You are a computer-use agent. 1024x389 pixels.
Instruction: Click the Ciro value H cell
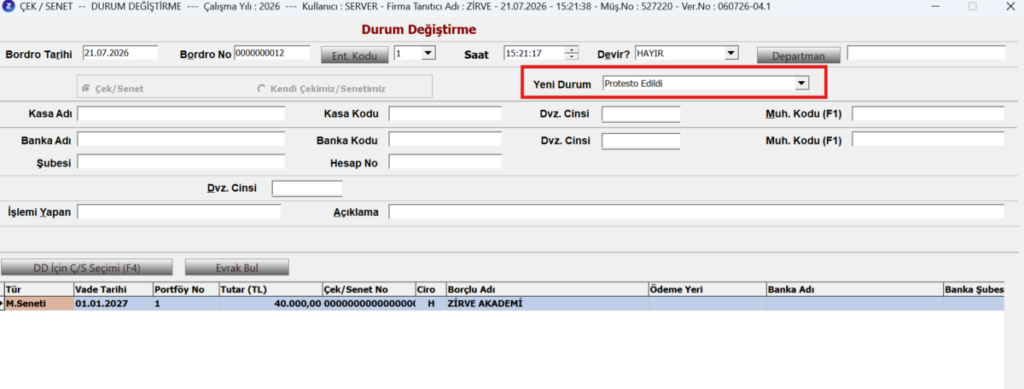(x=430, y=303)
